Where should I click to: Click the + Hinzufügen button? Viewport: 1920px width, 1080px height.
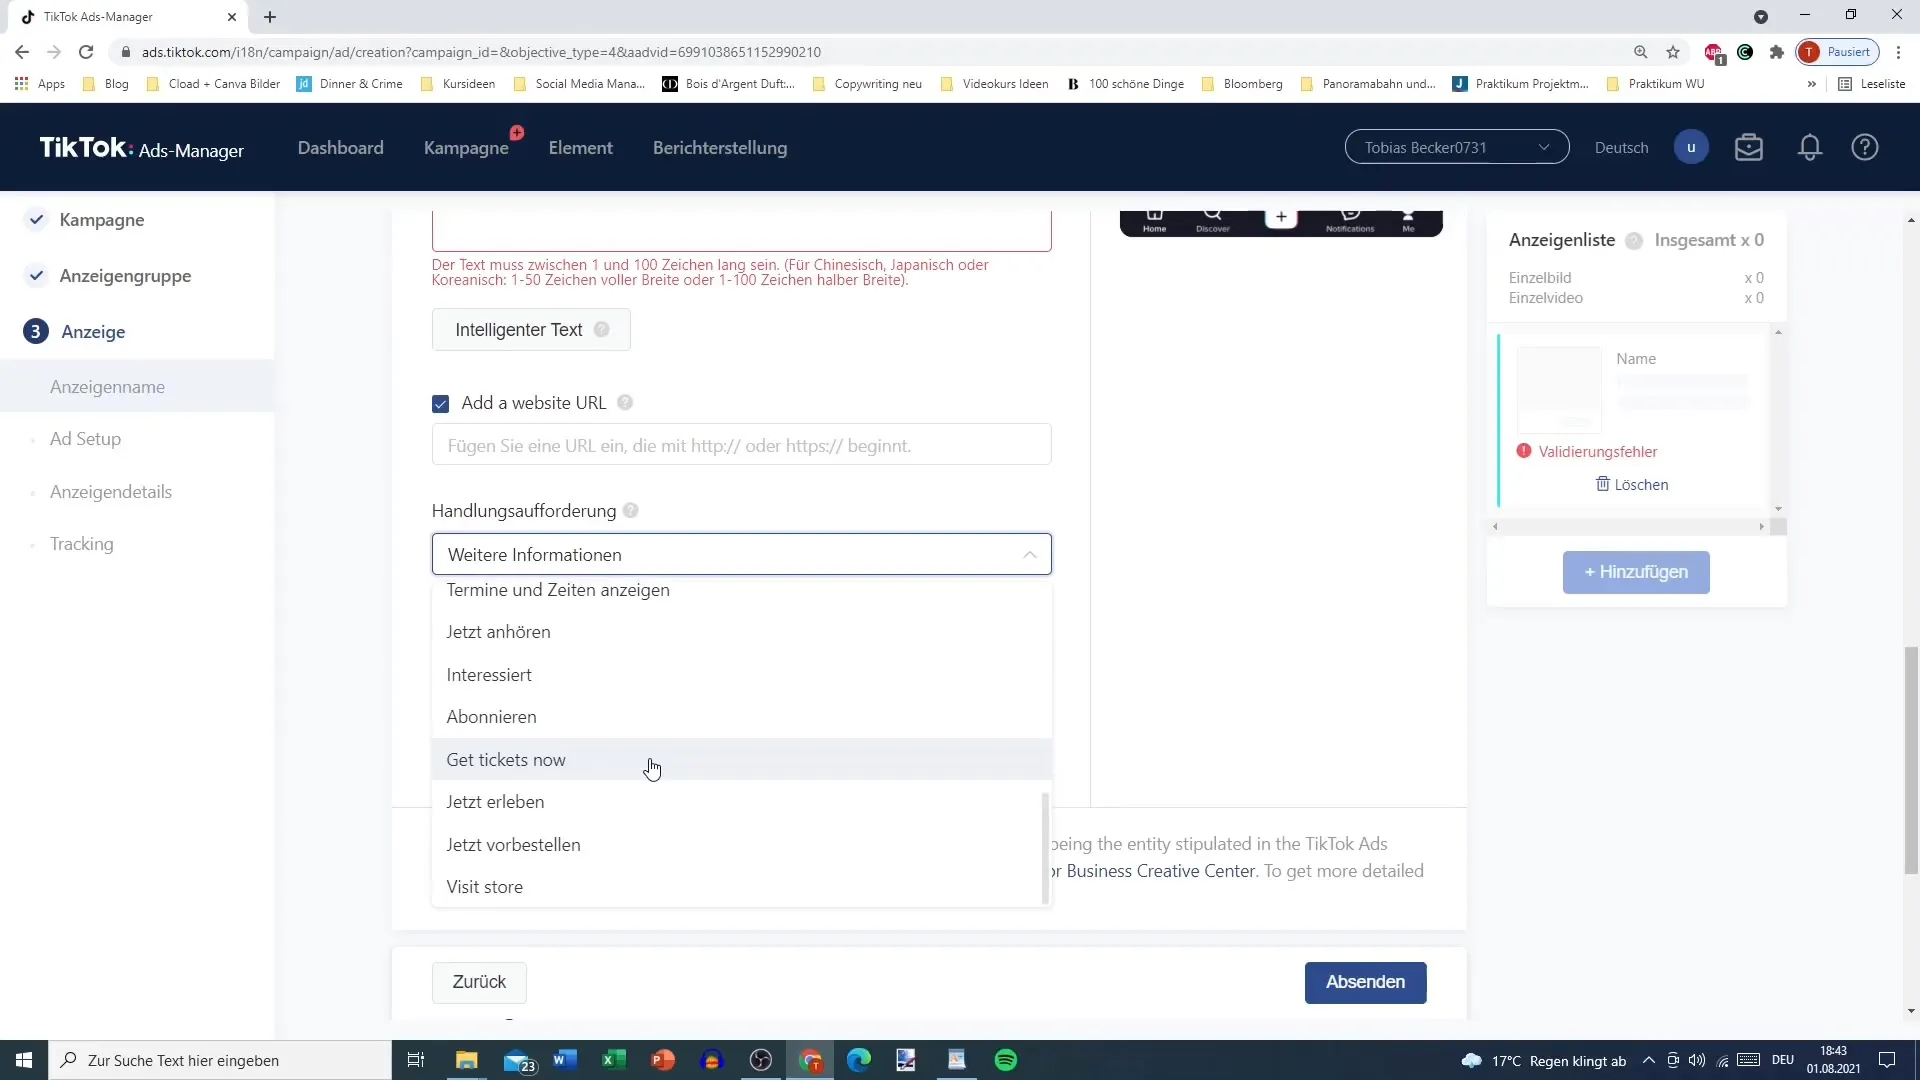[1636, 572]
